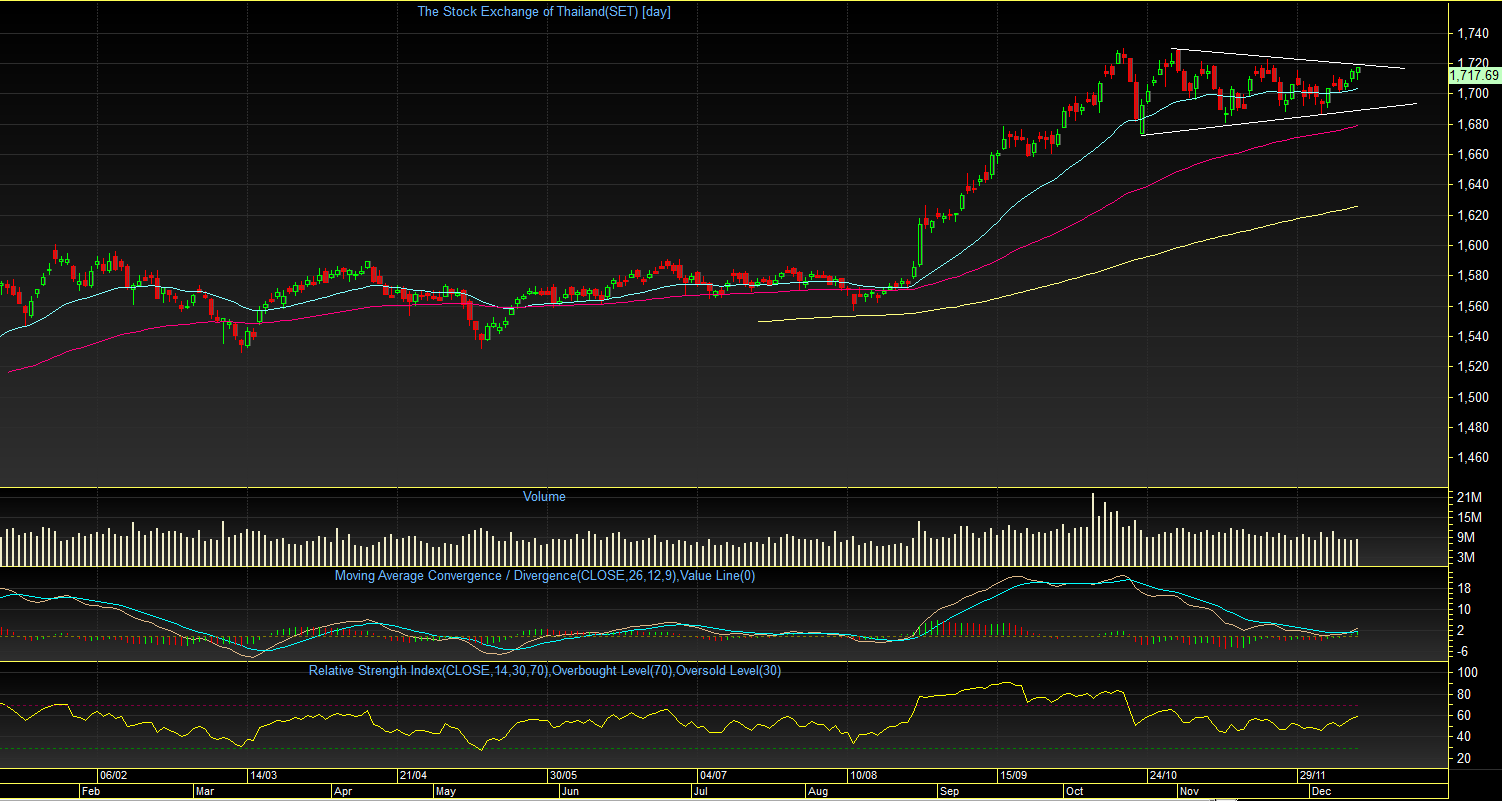The width and height of the screenshot is (1502, 801).
Task: Click the May month label
Action: point(446,791)
